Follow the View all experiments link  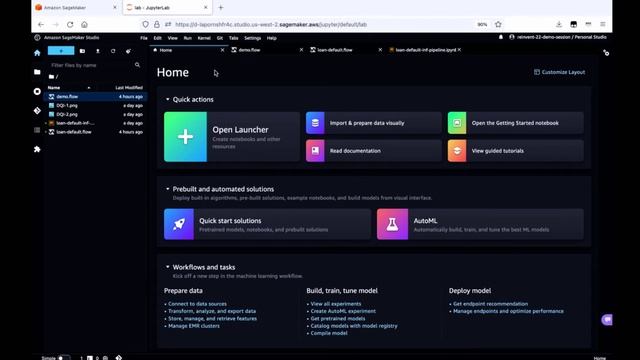point(336,304)
